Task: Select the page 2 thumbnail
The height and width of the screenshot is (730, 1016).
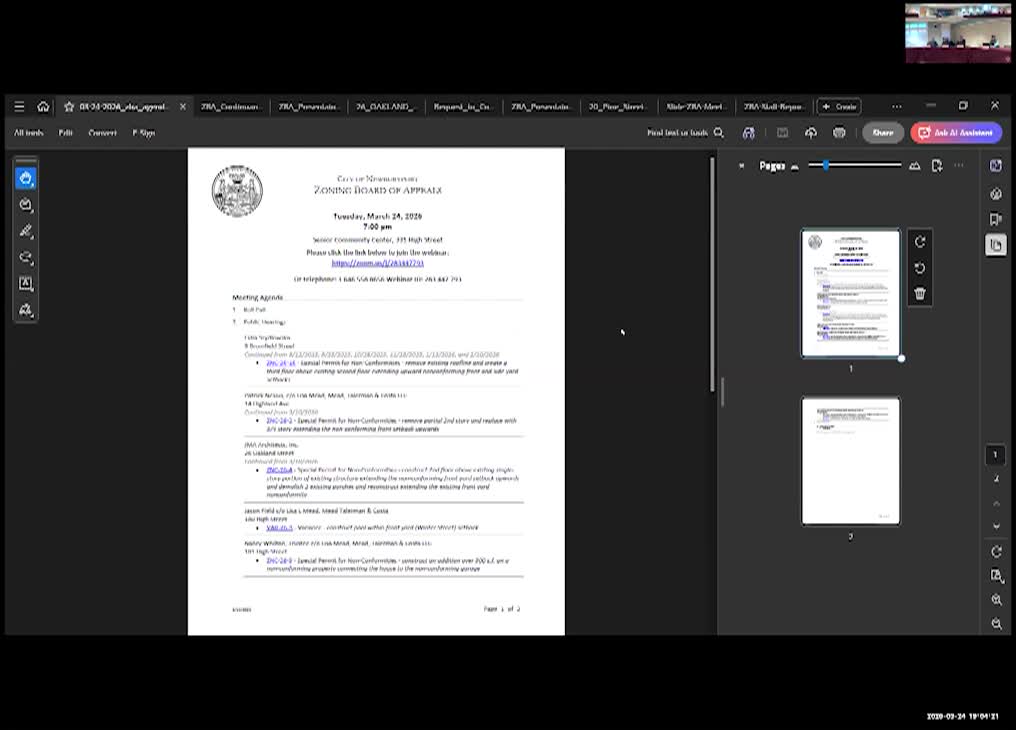Action: [850, 461]
